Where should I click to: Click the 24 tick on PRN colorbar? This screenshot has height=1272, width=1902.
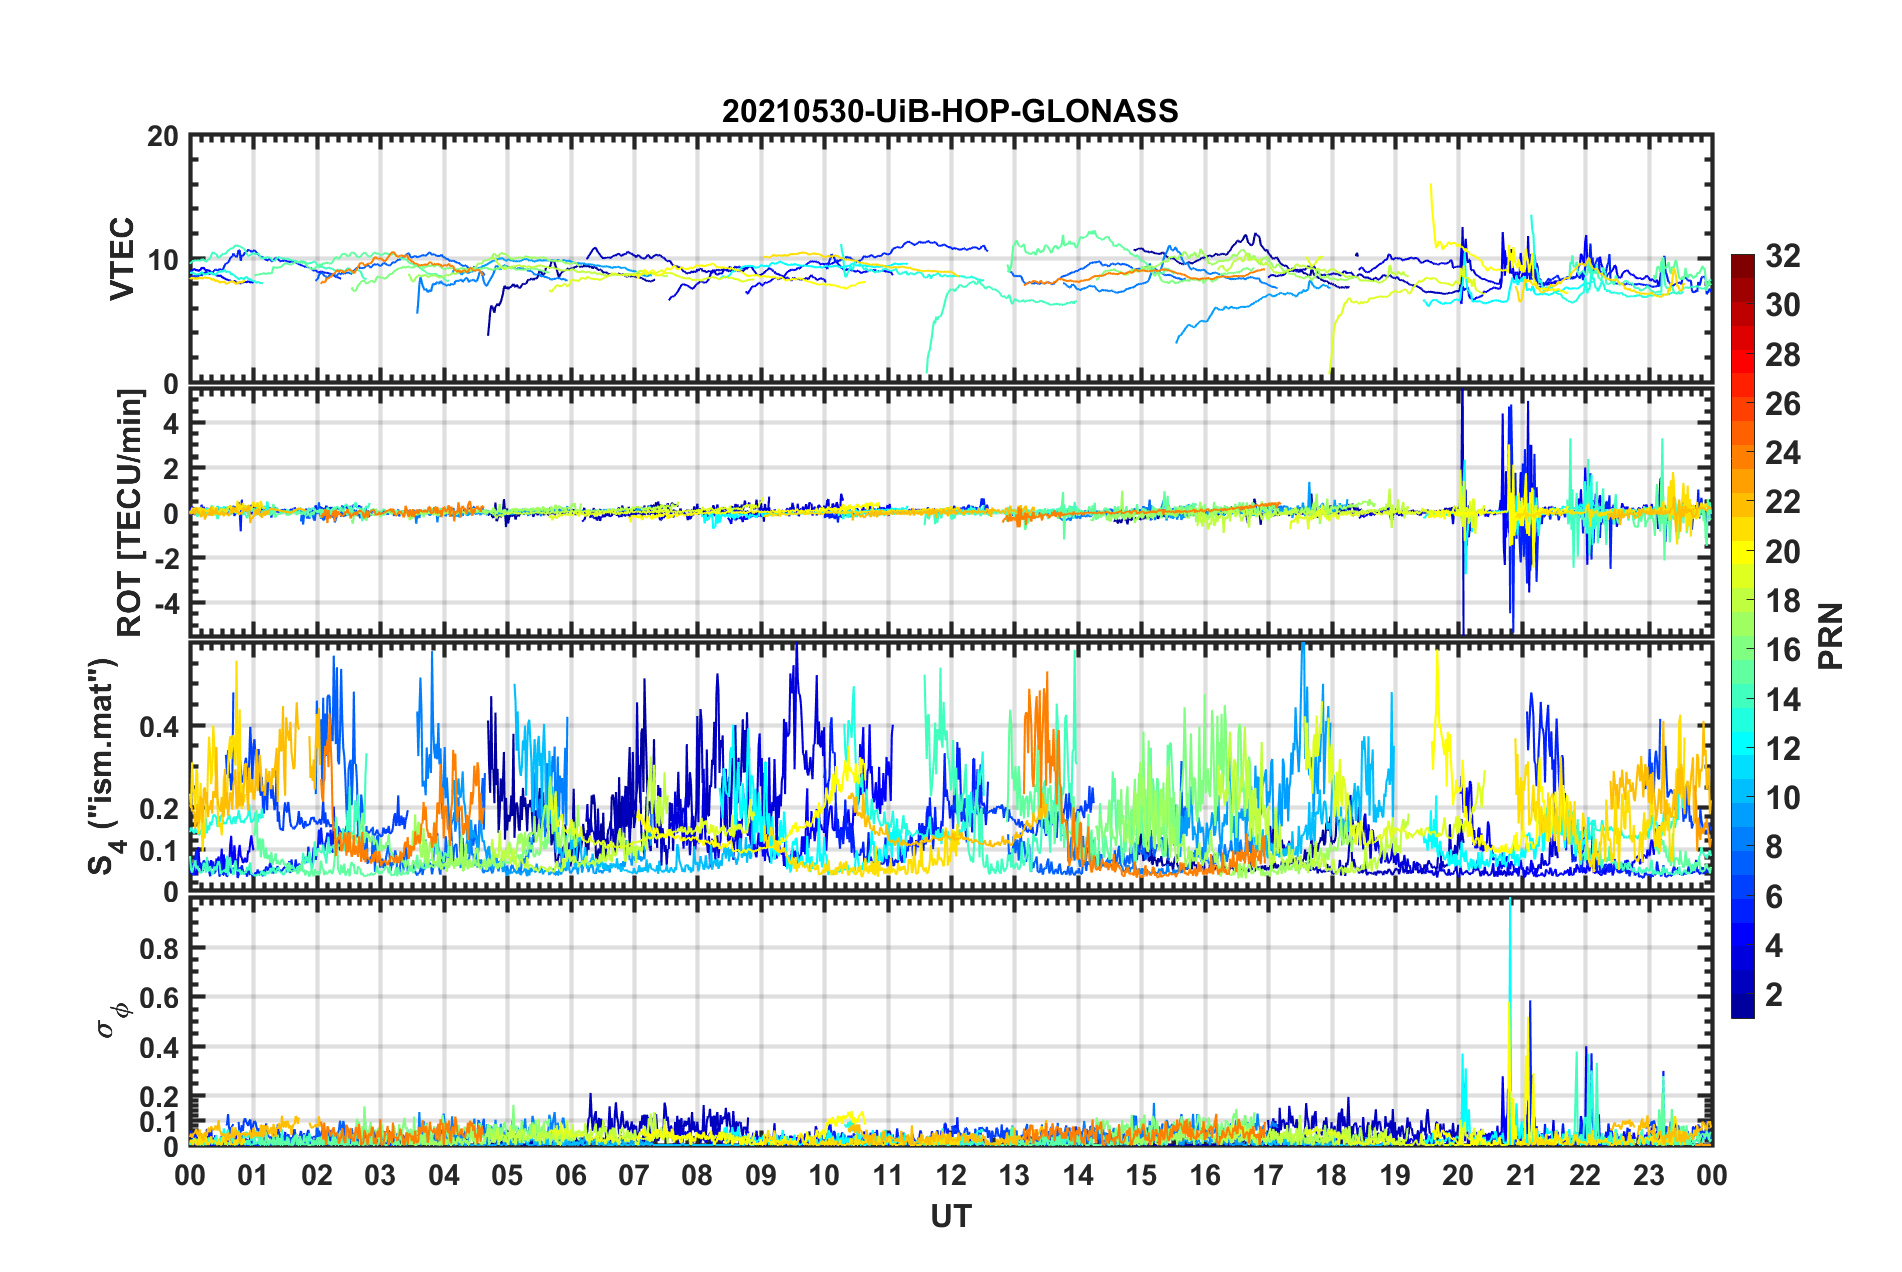pyautogui.click(x=1782, y=453)
